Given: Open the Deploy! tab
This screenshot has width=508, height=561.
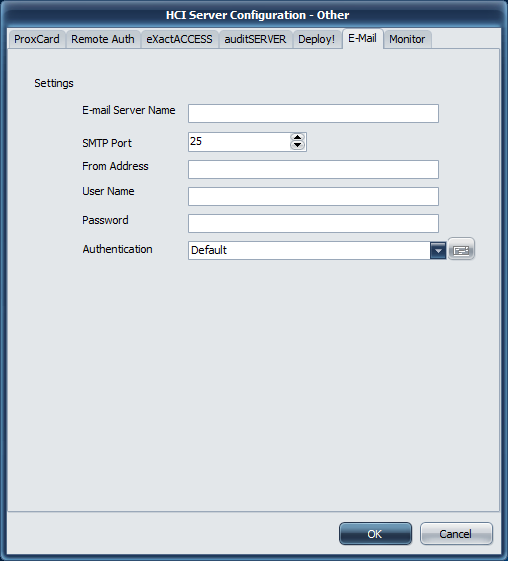Looking at the screenshot, I should pyautogui.click(x=317, y=39).
